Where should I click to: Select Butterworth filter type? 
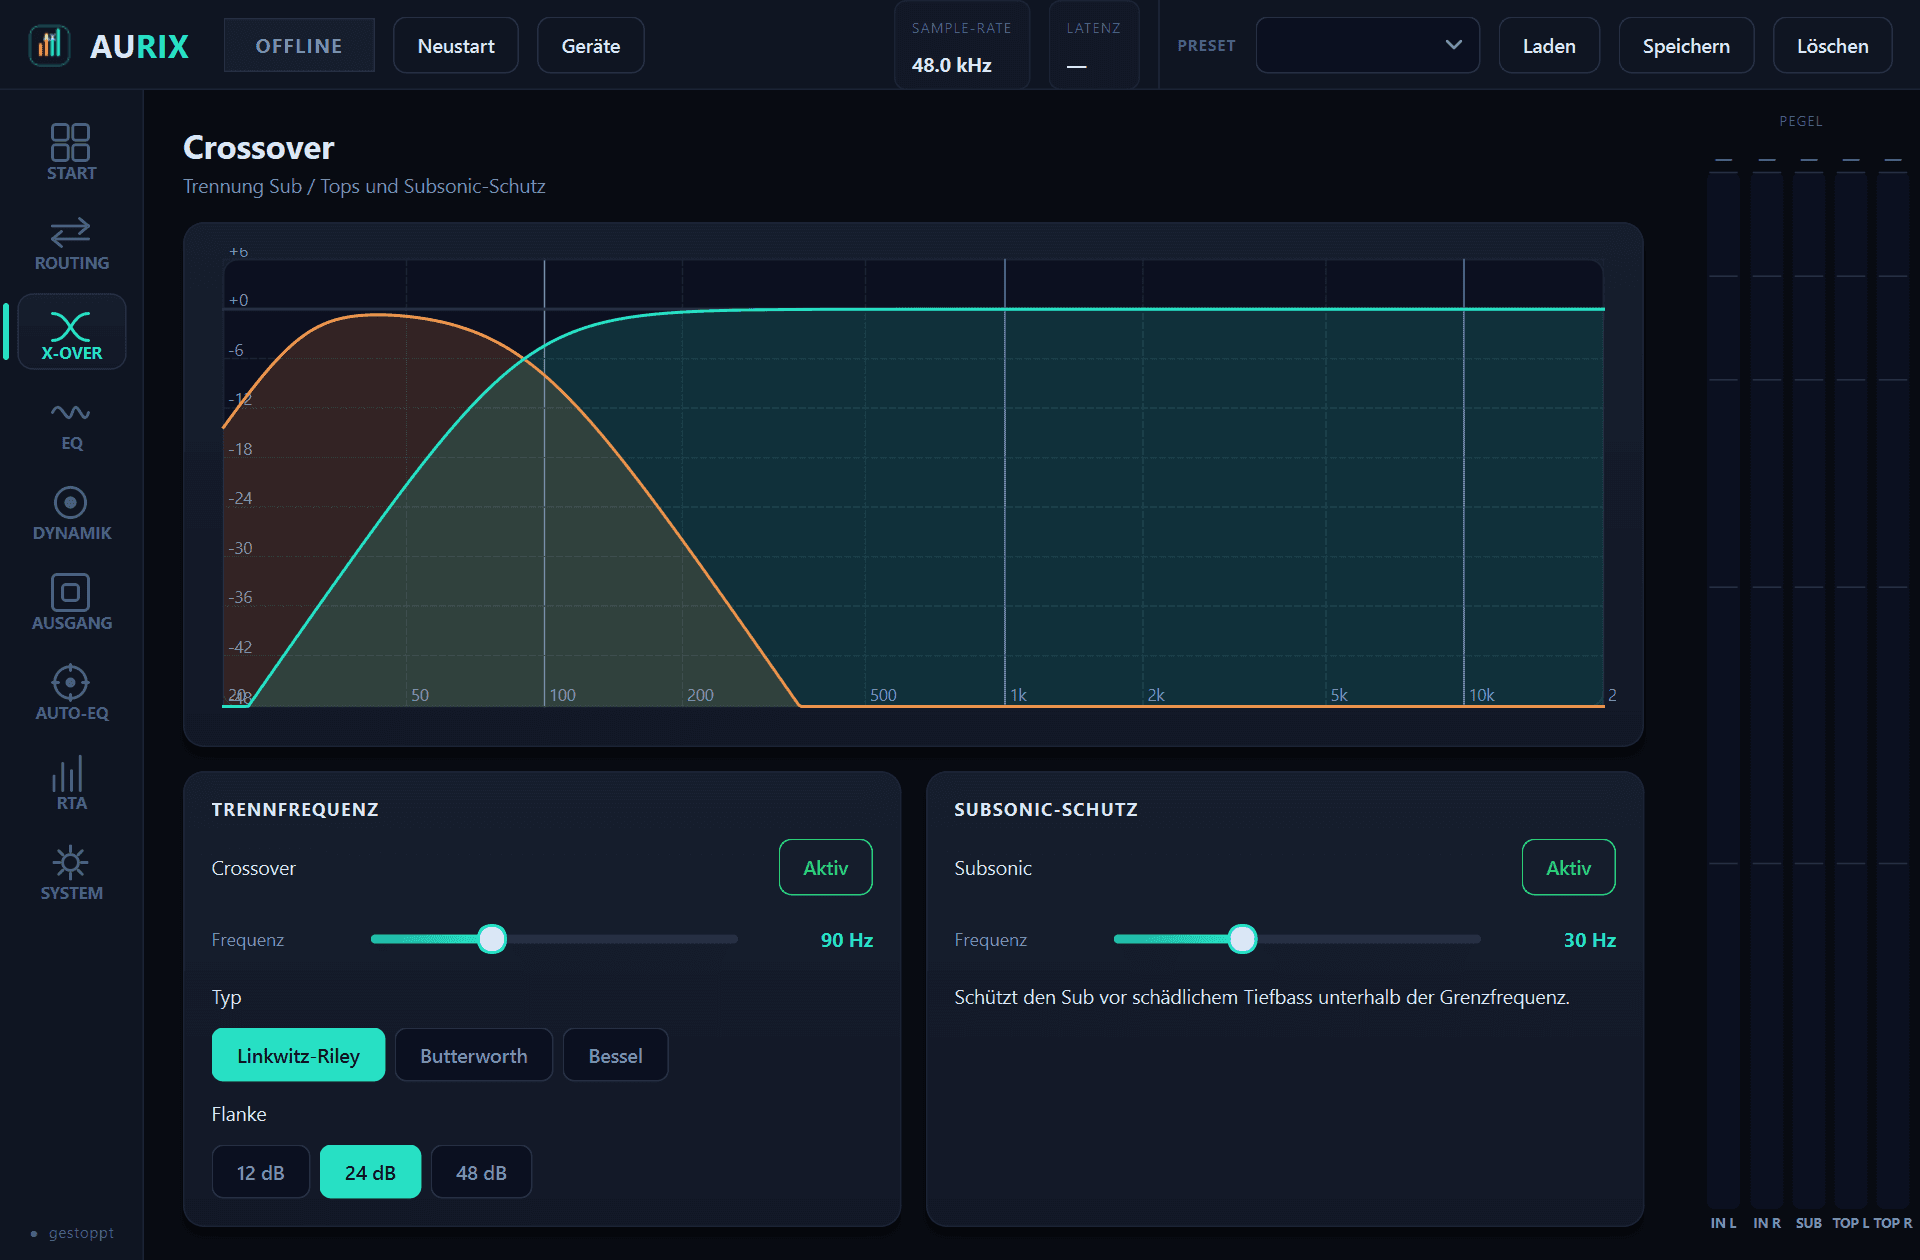tap(474, 1055)
